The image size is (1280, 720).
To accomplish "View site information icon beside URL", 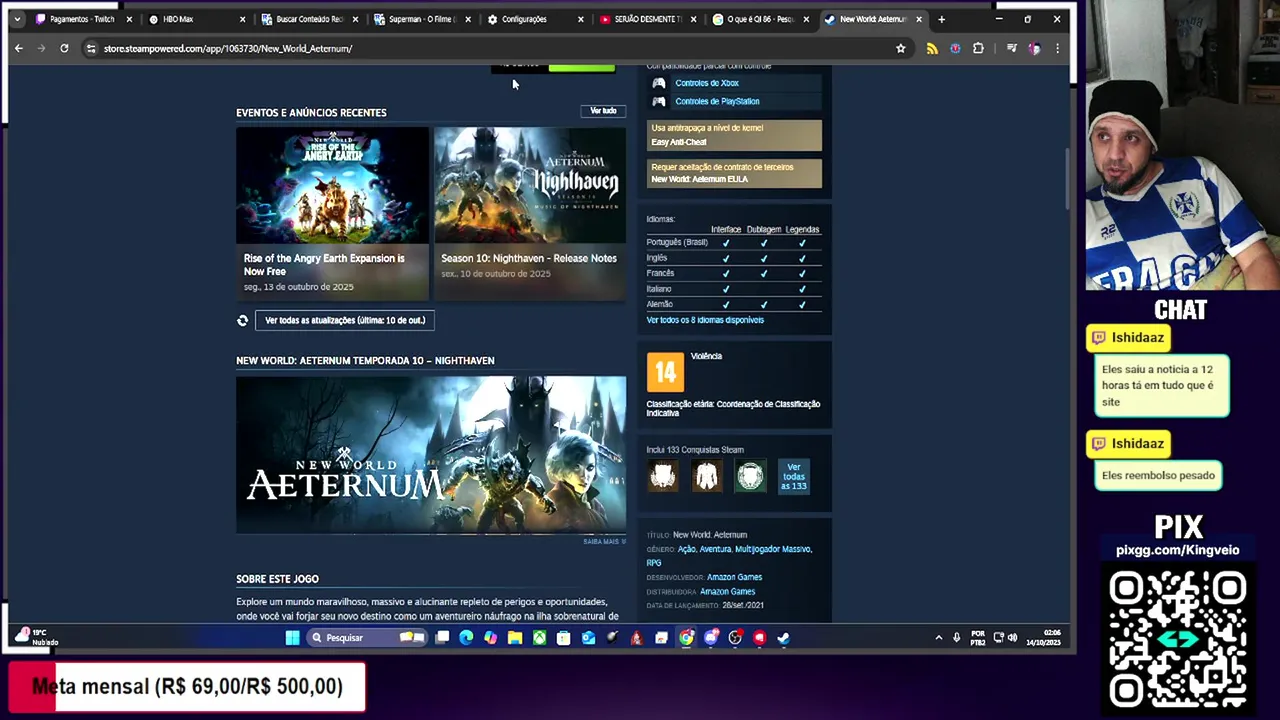I will [91, 48].
